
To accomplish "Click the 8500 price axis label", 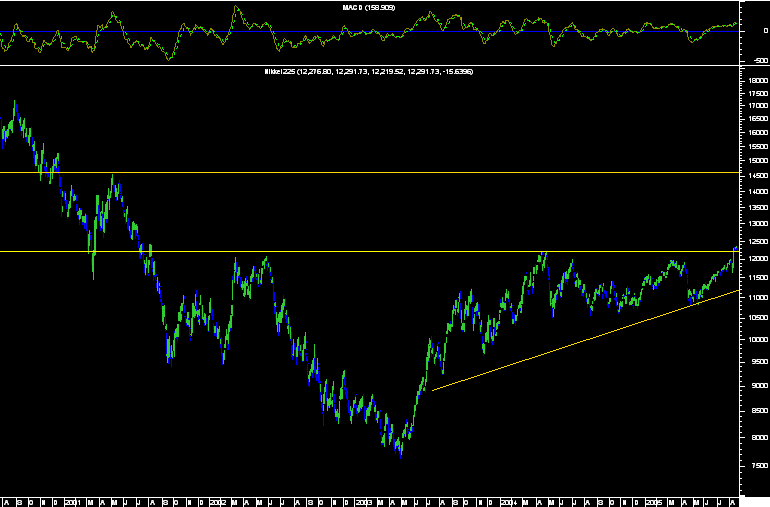I will 760,411.
